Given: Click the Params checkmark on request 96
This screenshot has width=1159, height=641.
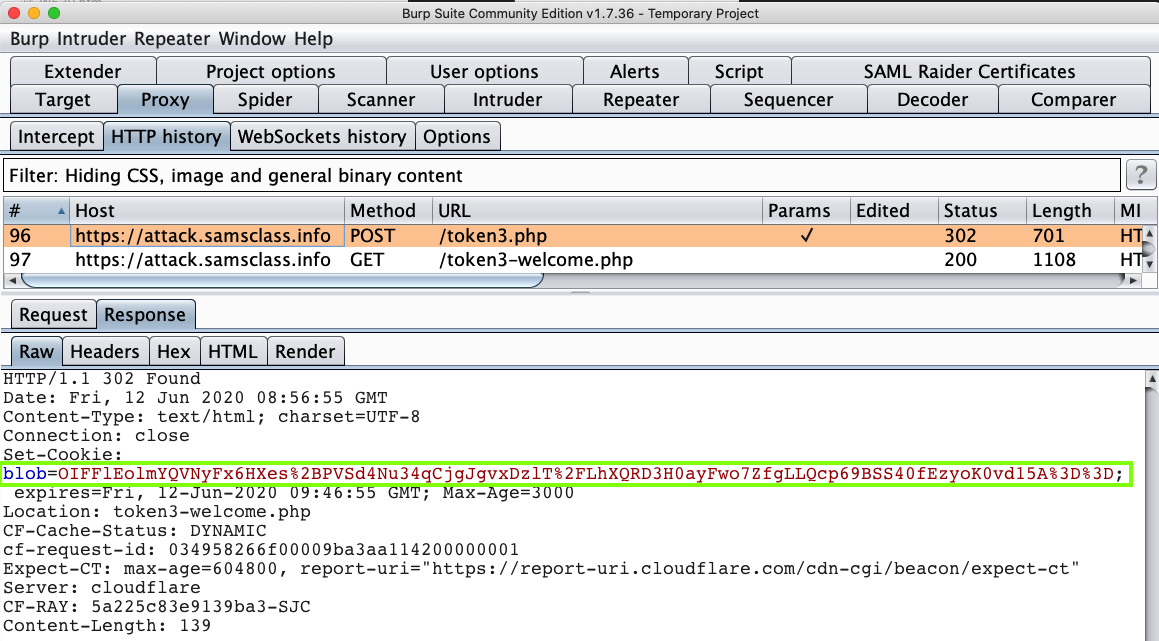Looking at the screenshot, I should coord(806,236).
